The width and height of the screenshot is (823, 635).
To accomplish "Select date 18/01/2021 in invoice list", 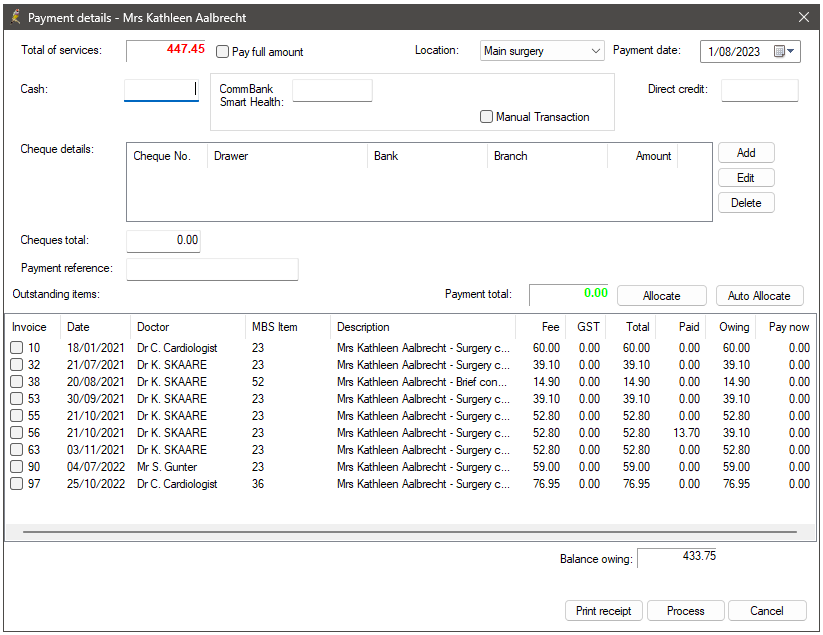I will point(96,348).
